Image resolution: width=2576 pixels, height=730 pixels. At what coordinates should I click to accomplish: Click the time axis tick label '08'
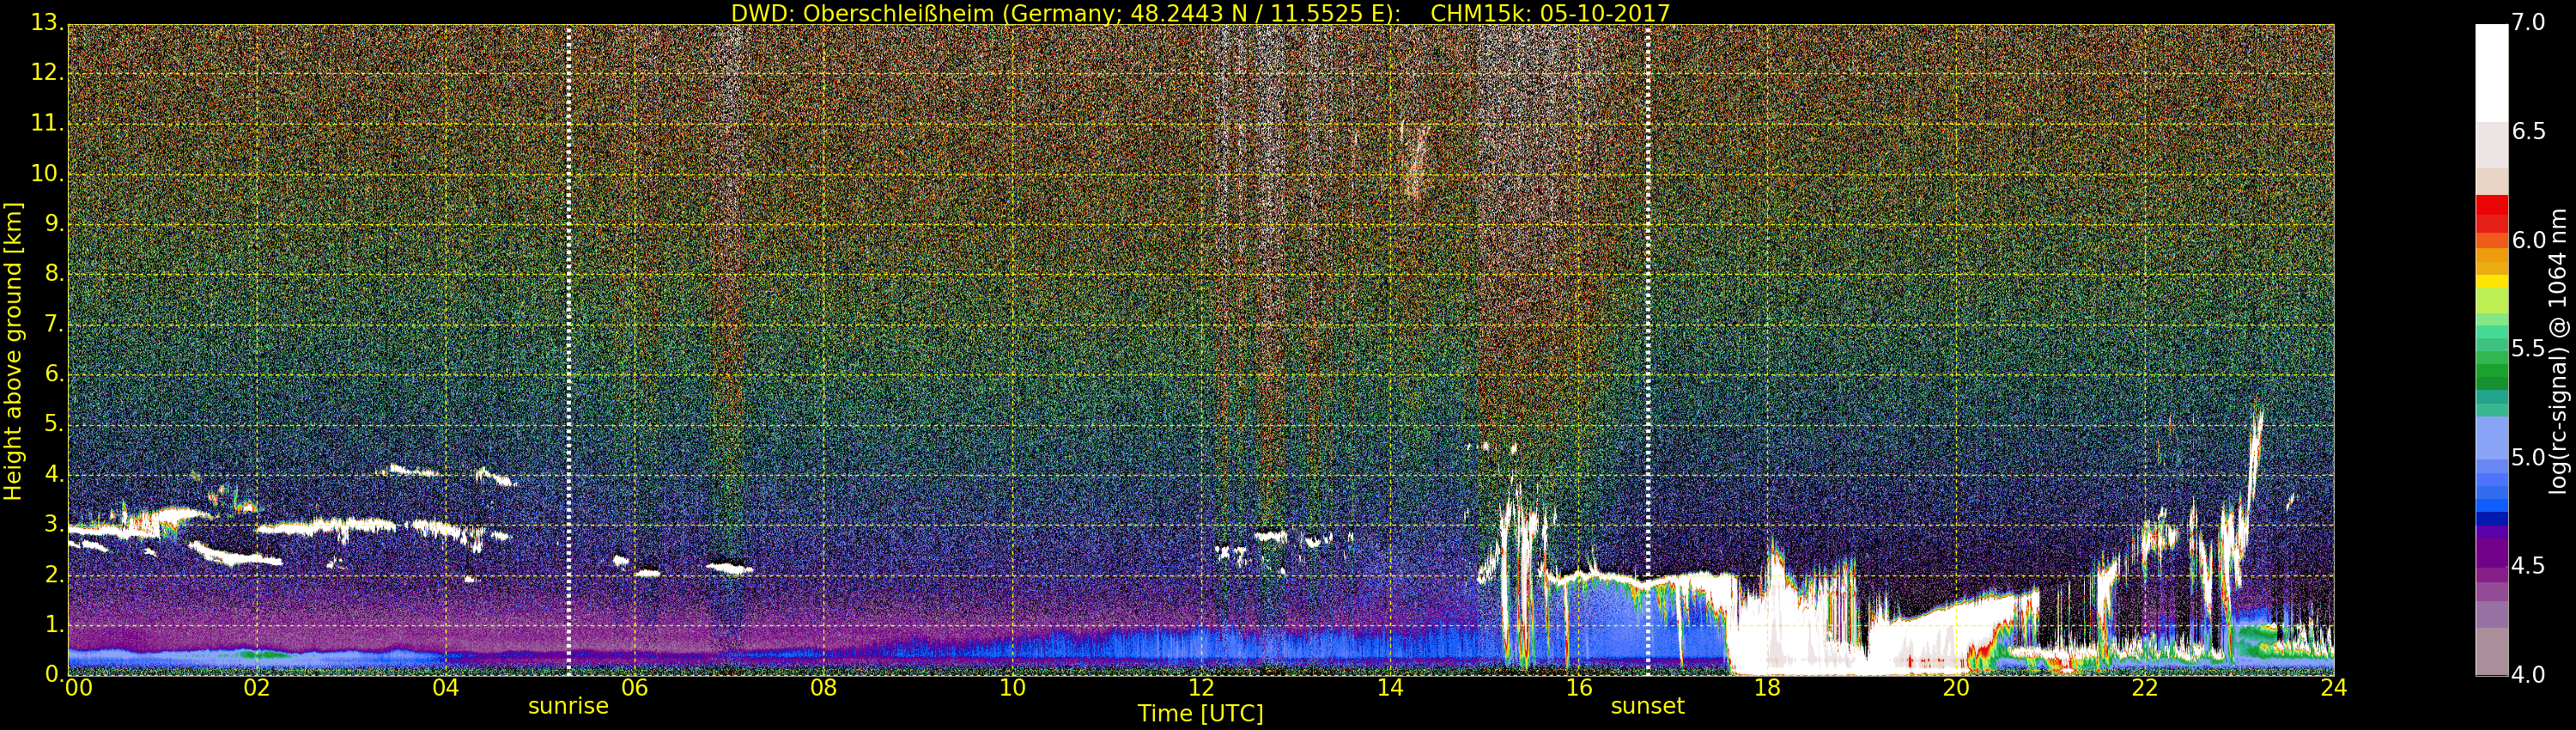(x=823, y=687)
